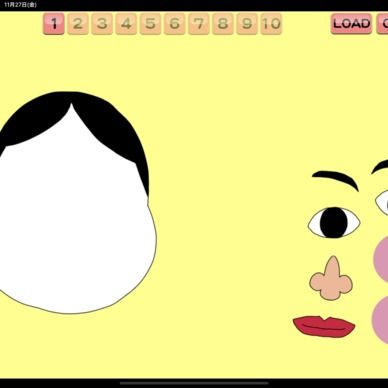Select slot number 10 button
Screen dimensions: 388x388
(x=271, y=24)
